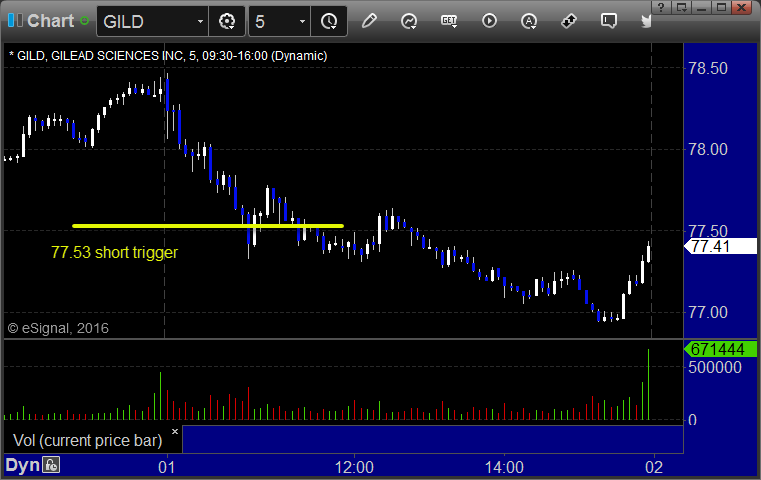This screenshot has width=761, height=480.
Task: Select the yellow short trigger line
Action: point(208,226)
